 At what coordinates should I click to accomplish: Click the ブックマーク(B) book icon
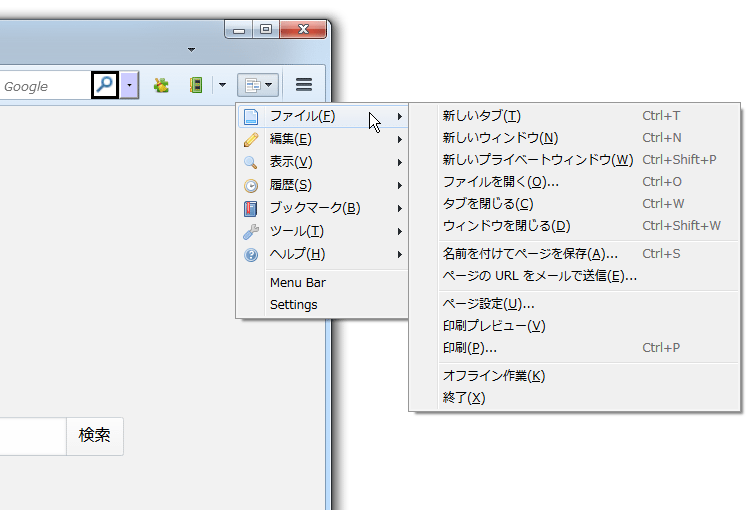(251, 208)
